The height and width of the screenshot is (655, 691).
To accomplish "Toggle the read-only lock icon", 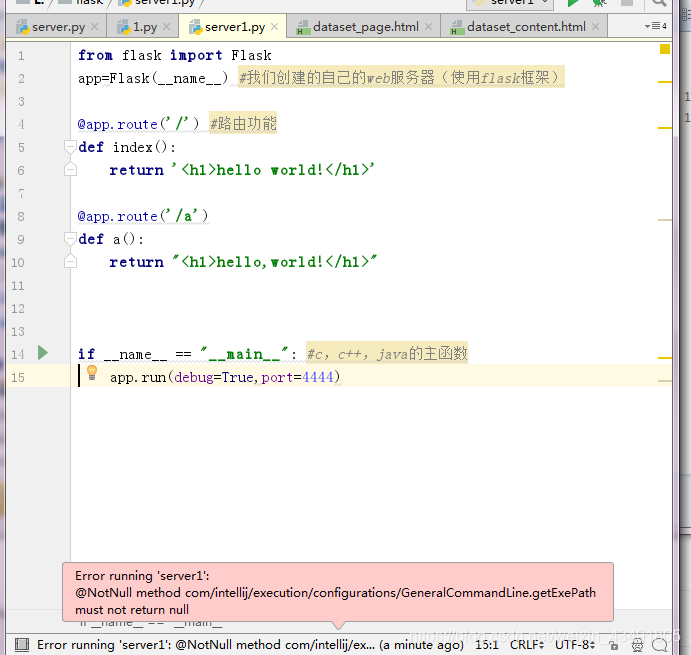I will point(613,646).
